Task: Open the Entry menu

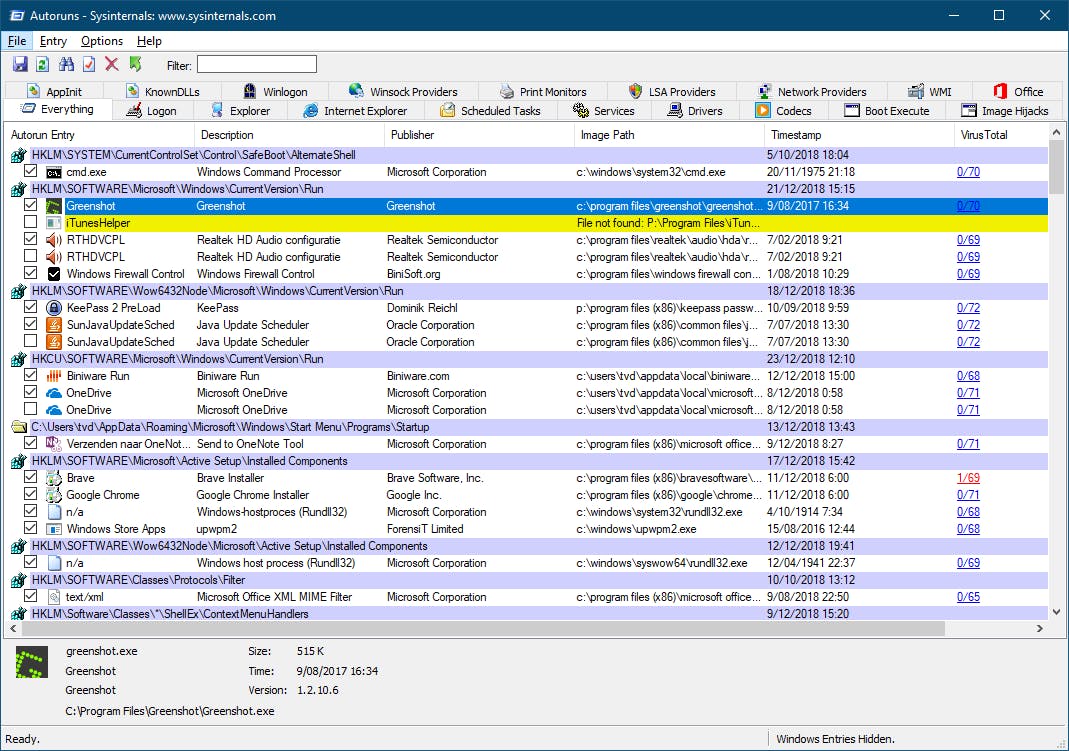Action: point(53,41)
